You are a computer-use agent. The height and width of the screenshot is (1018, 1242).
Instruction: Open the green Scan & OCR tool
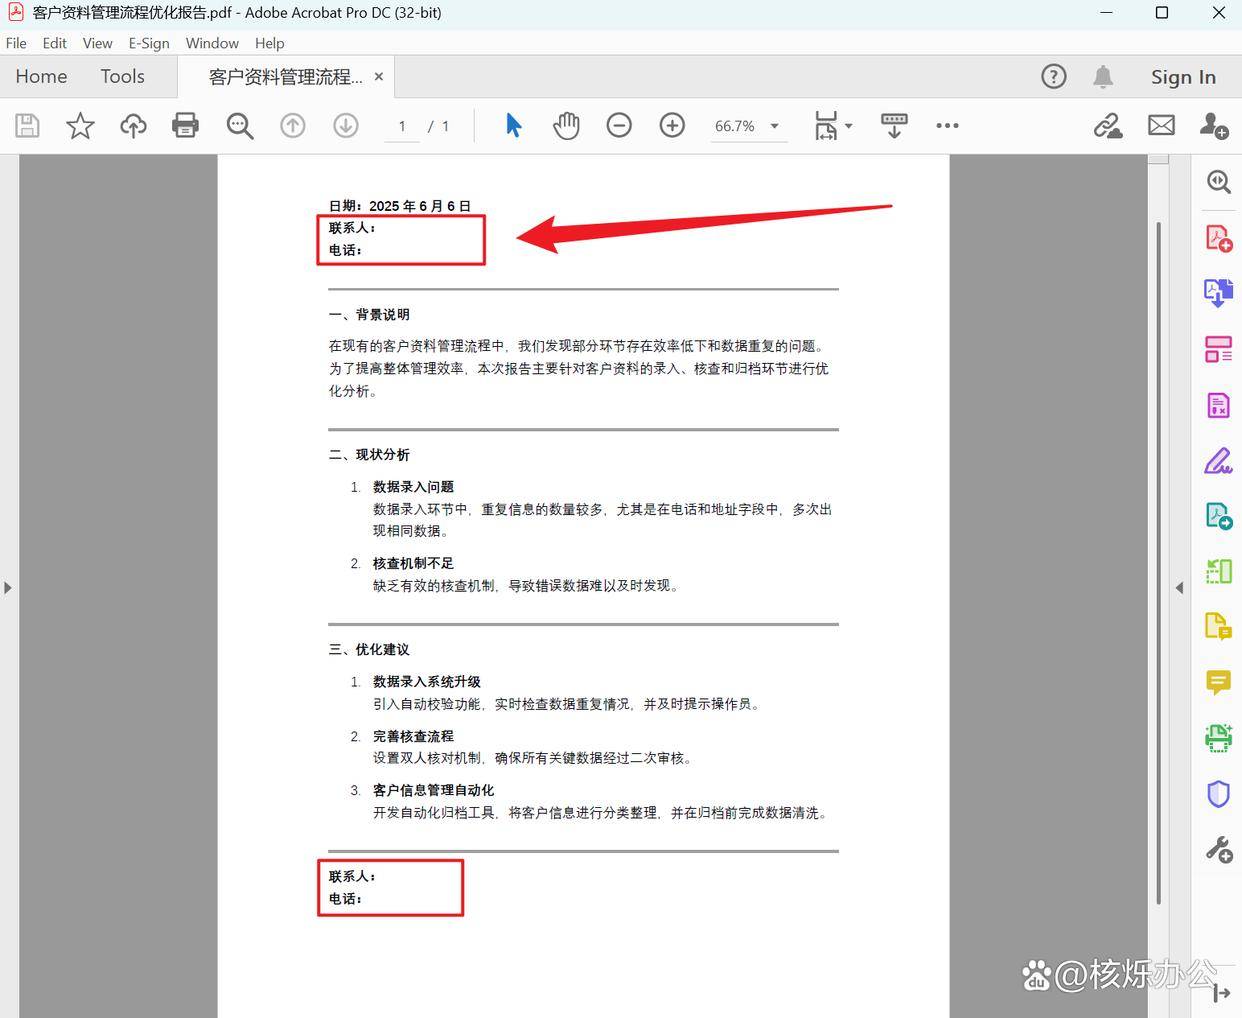1218,738
